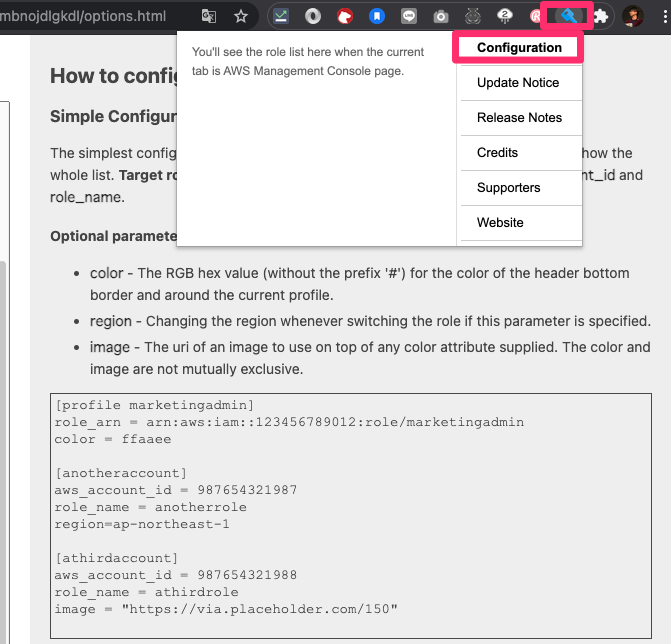The width and height of the screenshot is (671, 644).
Task: Open the Extensions puzzle piece menu
Action: pos(601,16)
